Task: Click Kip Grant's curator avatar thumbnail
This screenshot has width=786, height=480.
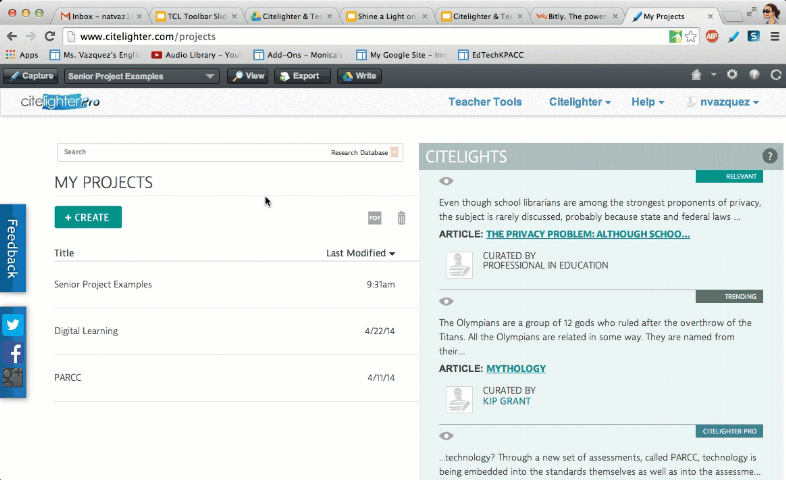Action: (459, 399)
